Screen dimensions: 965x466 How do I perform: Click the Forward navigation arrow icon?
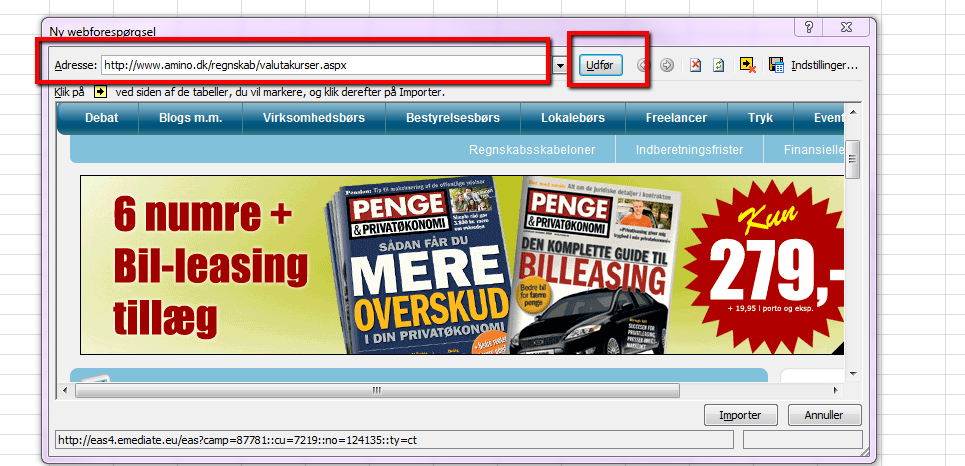[x=667, y=65]
